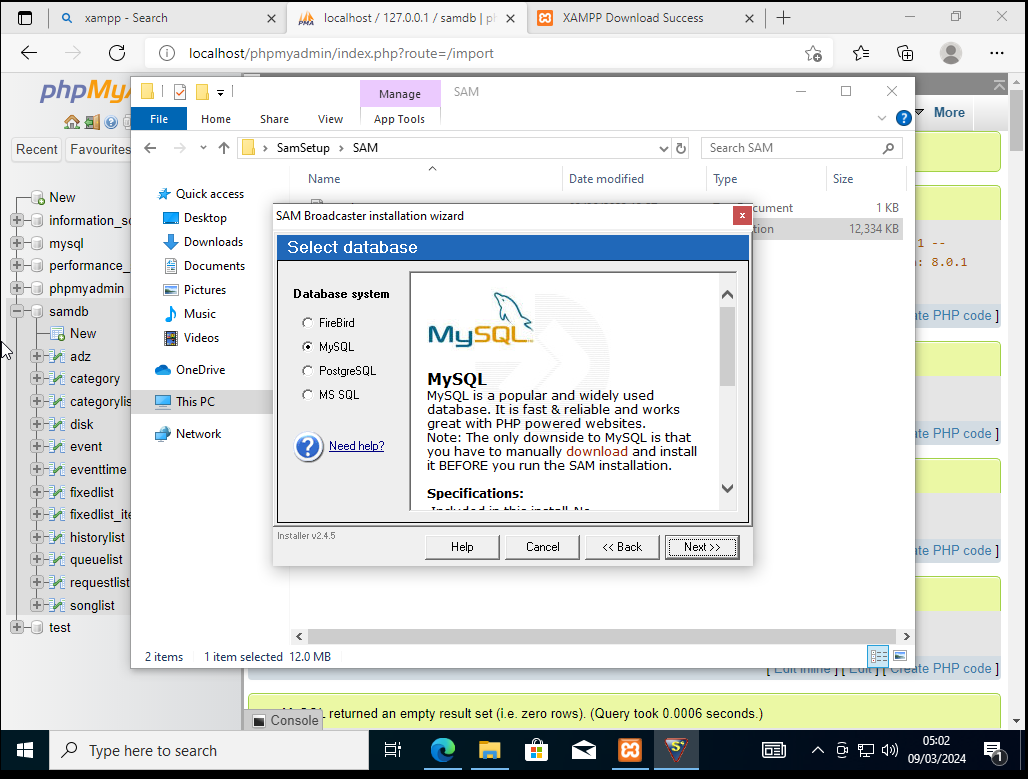Viewport: 1028px width, 779px height.
Task: Select the FireBird database option
Action: pyautogui.click(x=307, y=323)
